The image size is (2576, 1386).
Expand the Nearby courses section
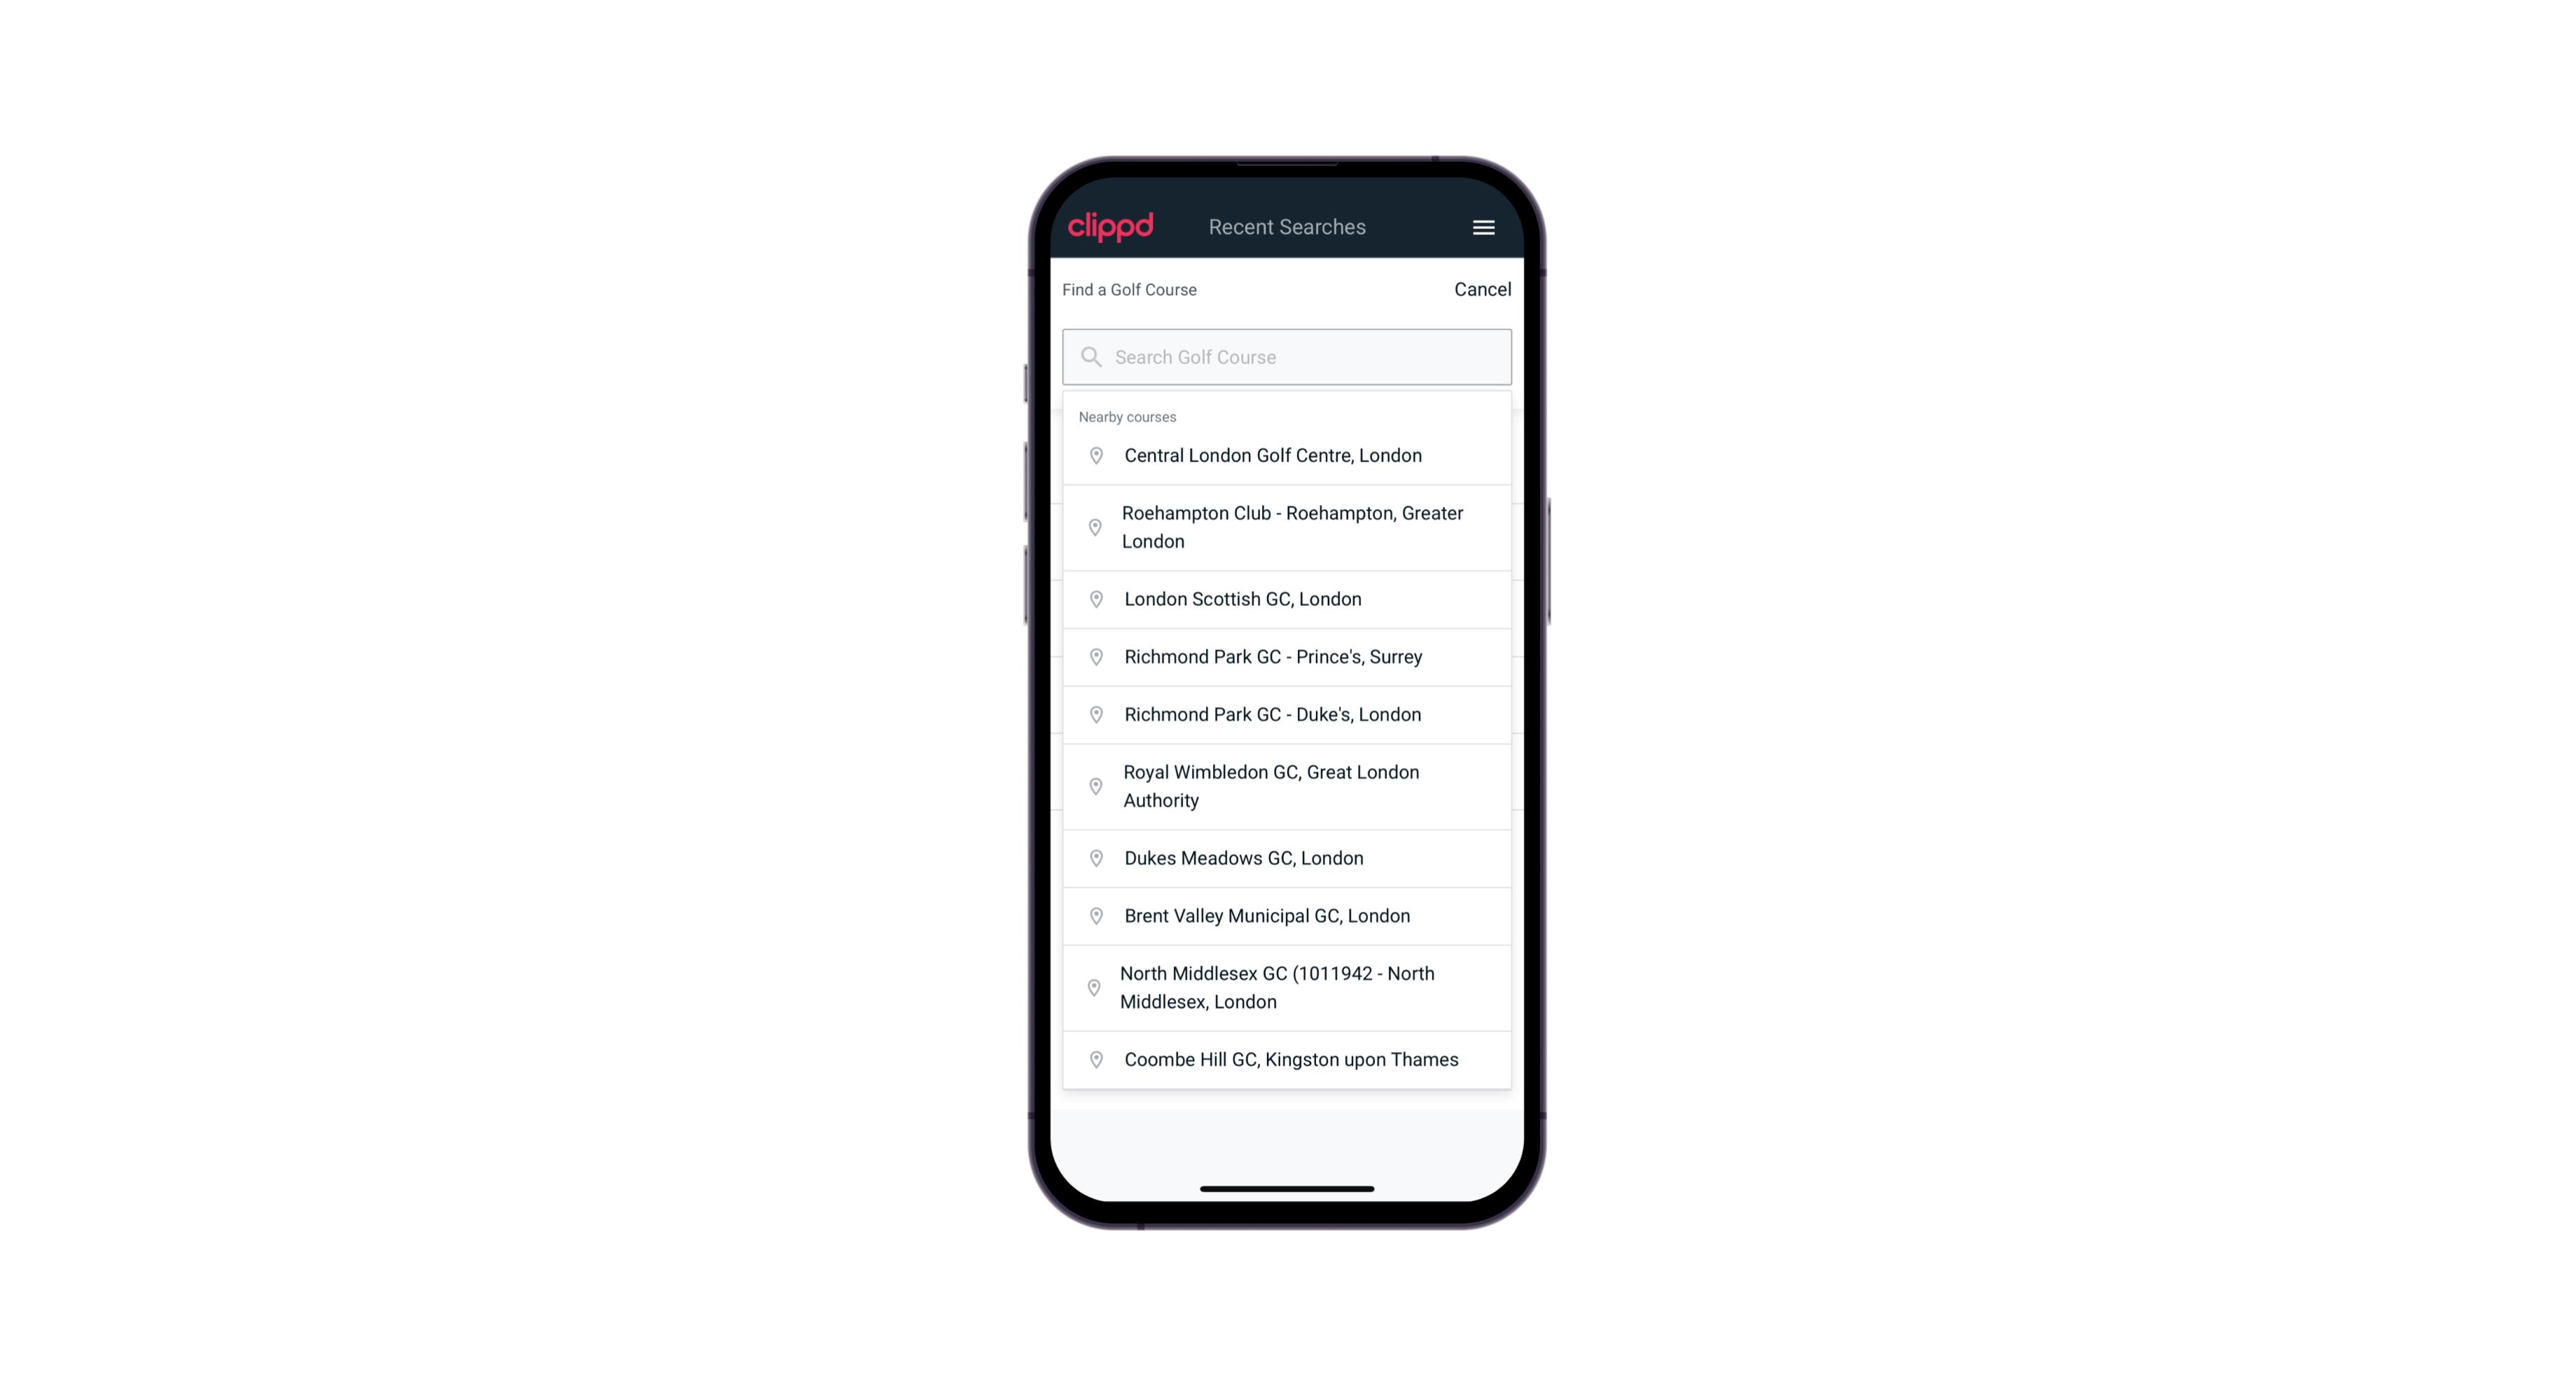1126,417
